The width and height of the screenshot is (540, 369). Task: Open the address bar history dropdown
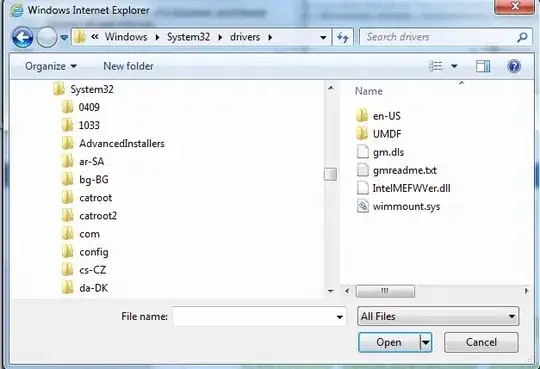point(323,37)
